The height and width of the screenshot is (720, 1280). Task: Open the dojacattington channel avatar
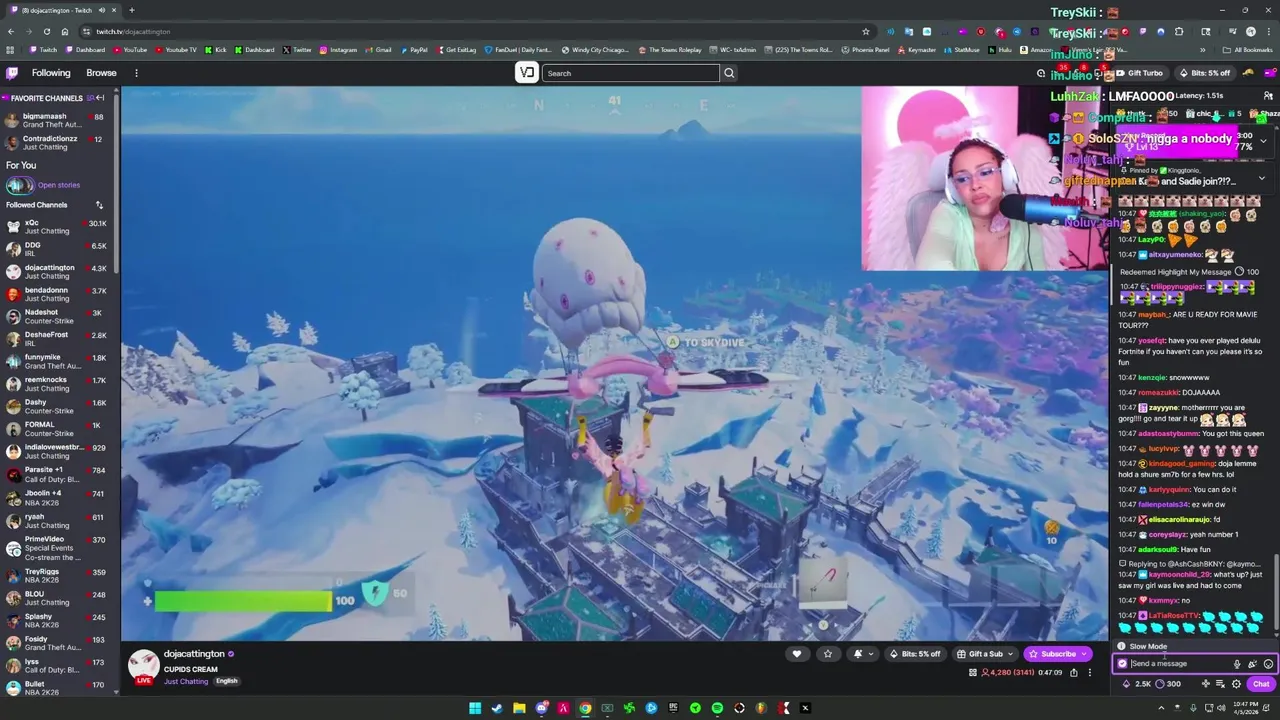pos(144,665)
